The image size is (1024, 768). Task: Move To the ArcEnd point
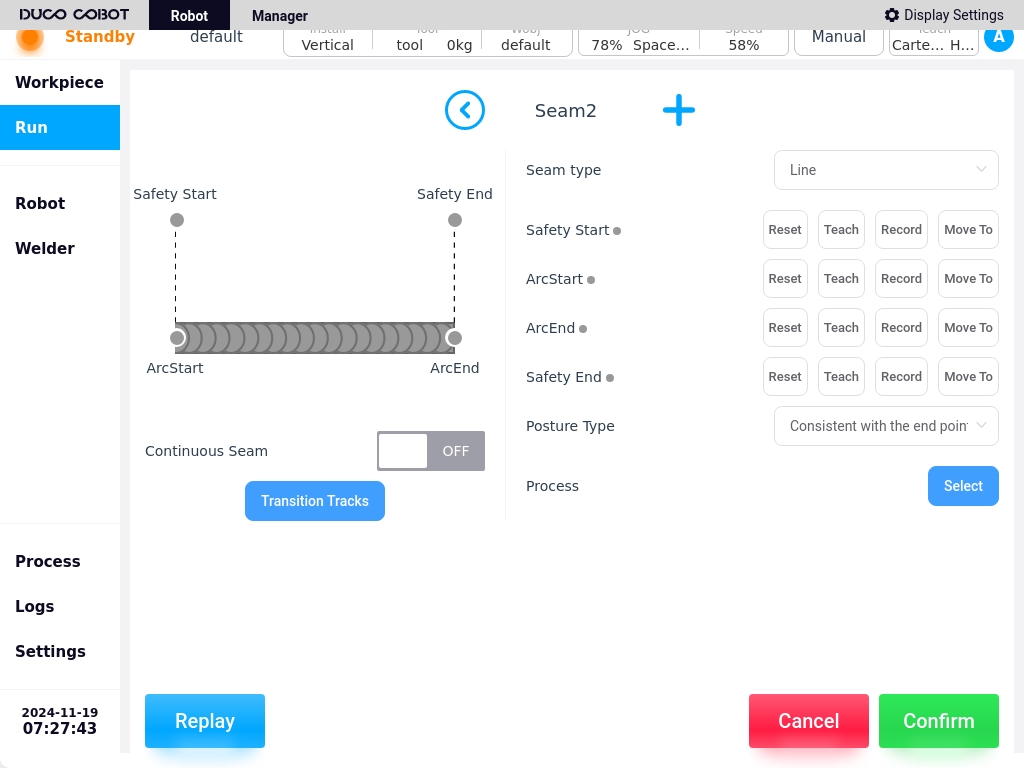pyautogui.click(x=968, y=327)
